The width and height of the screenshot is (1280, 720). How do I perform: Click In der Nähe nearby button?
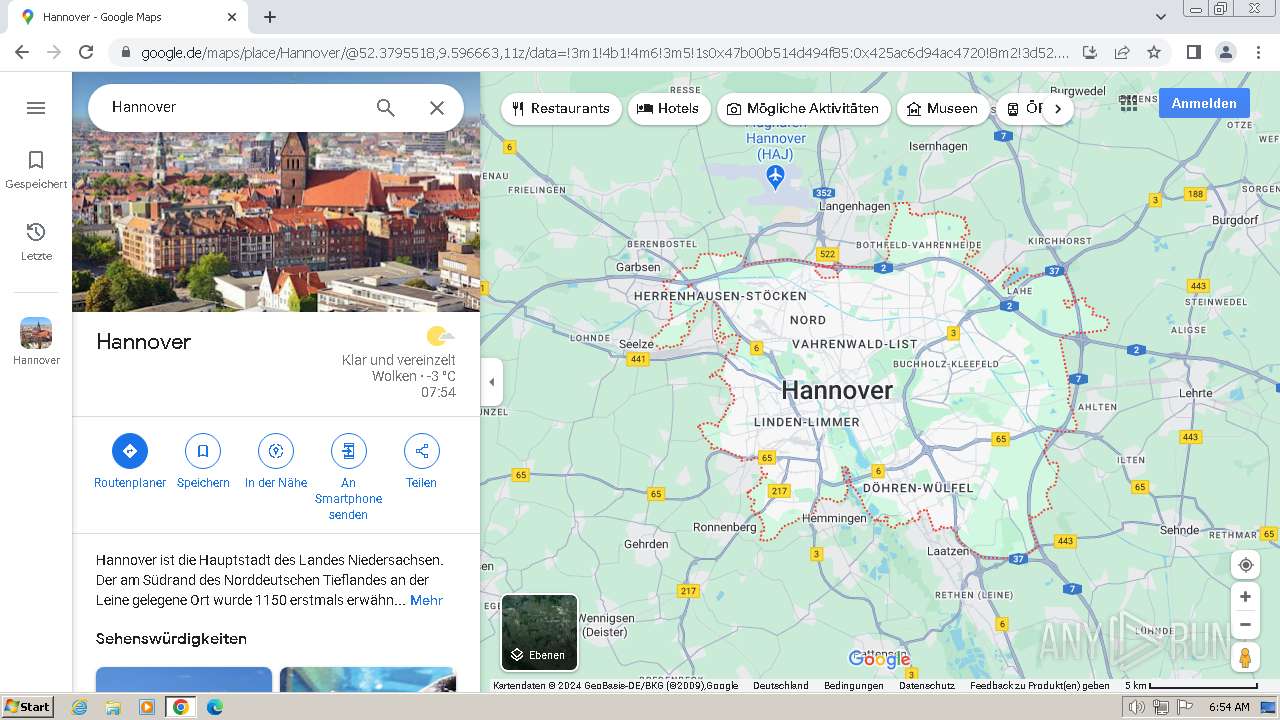click(276, 461)
